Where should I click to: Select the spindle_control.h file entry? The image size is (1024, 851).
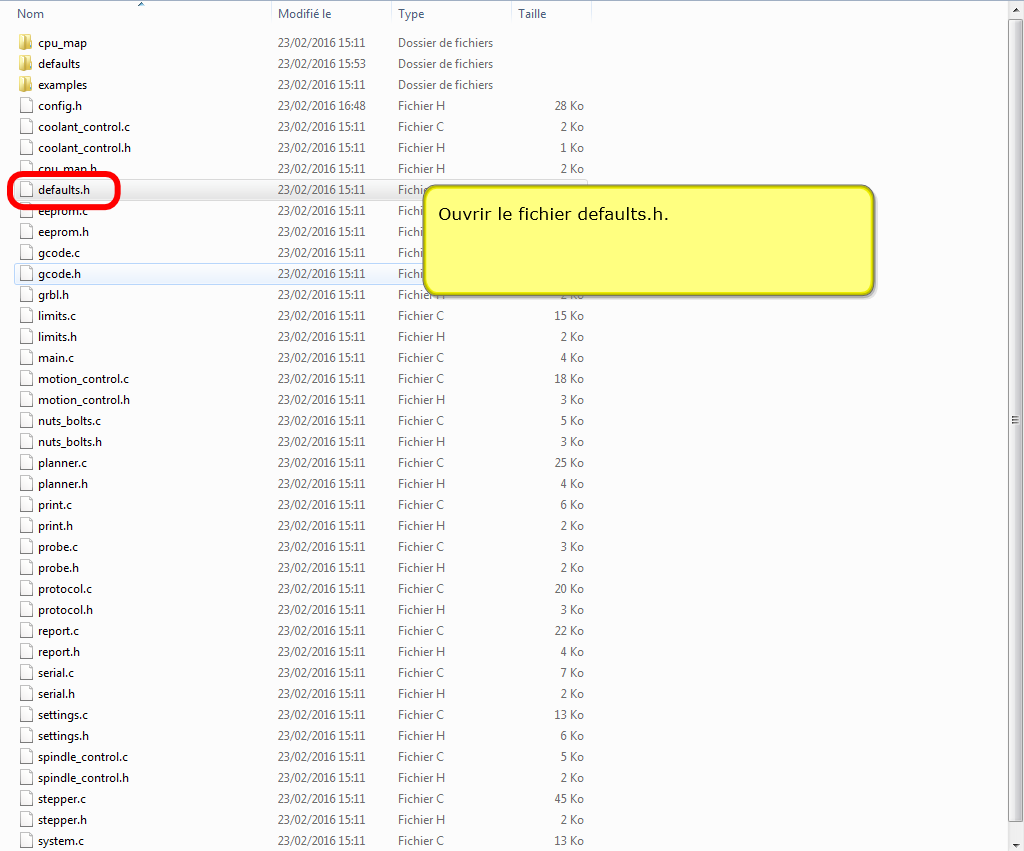83,778
